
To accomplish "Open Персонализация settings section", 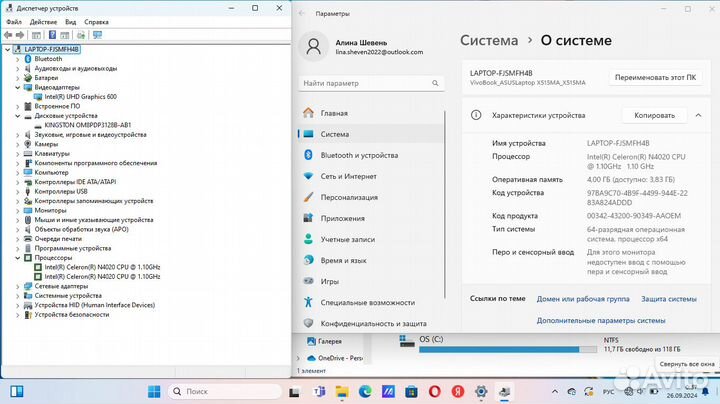I will click(x=349, y=197).
